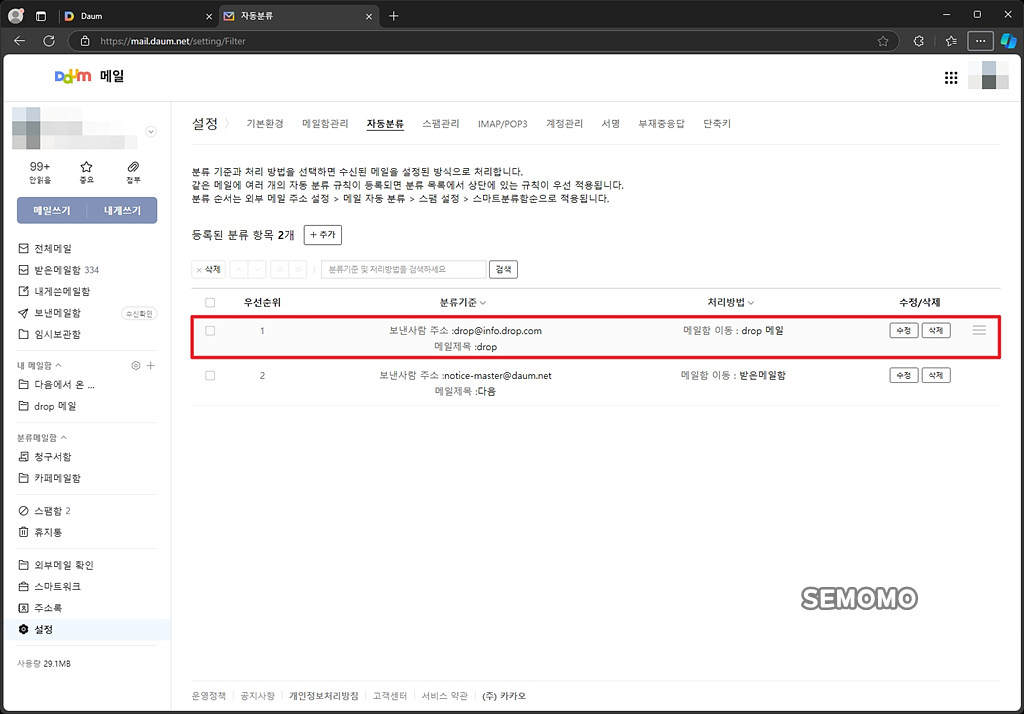Switch to 기본환경 settings tab
1024x714 pixels.
(x=265, y=123)
